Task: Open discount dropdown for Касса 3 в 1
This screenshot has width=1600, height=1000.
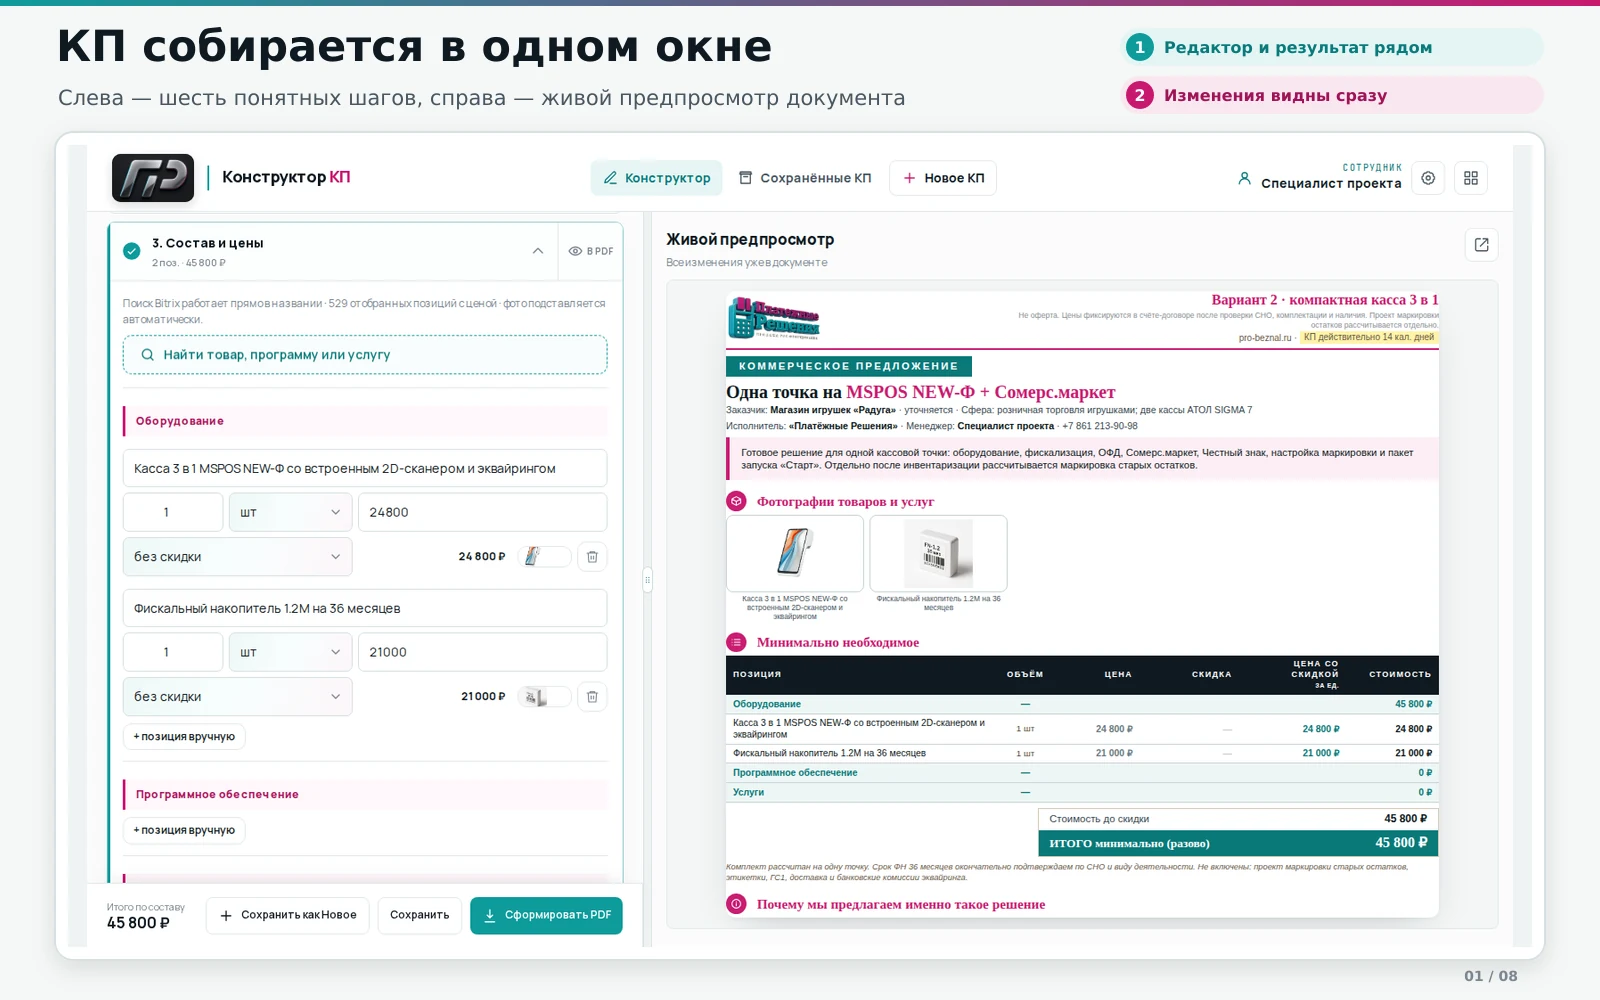Action: [x=237, y=557]
